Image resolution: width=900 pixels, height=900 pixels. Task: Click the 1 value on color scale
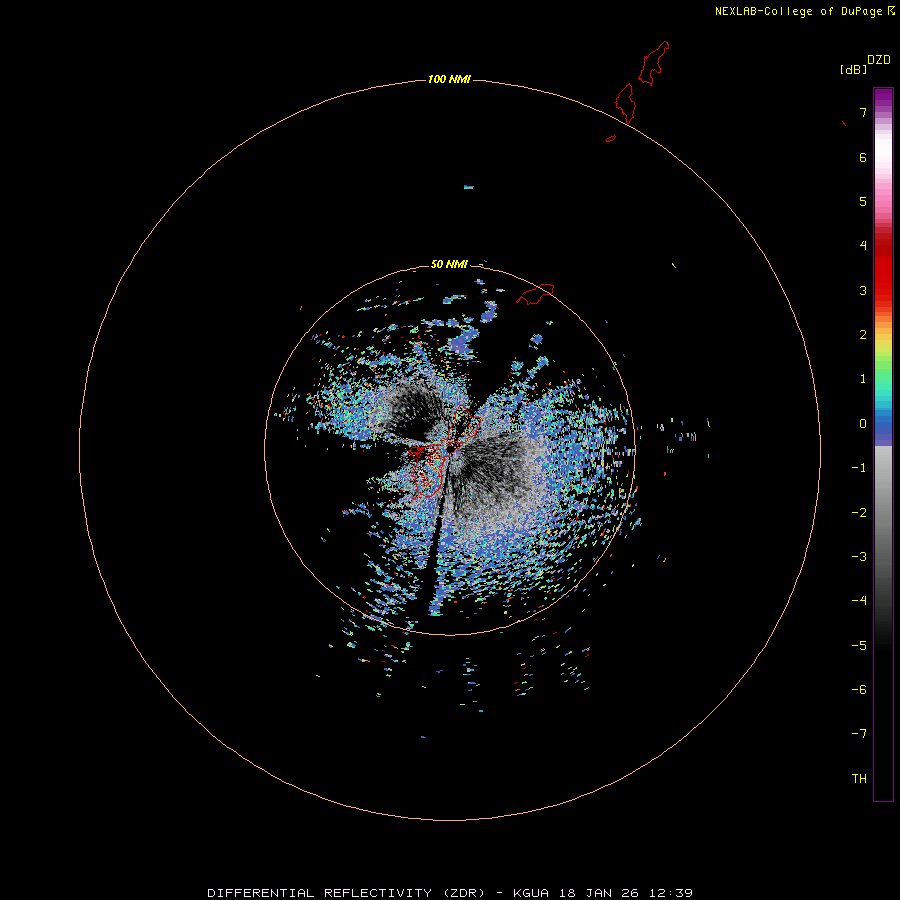tap(863, 379)
